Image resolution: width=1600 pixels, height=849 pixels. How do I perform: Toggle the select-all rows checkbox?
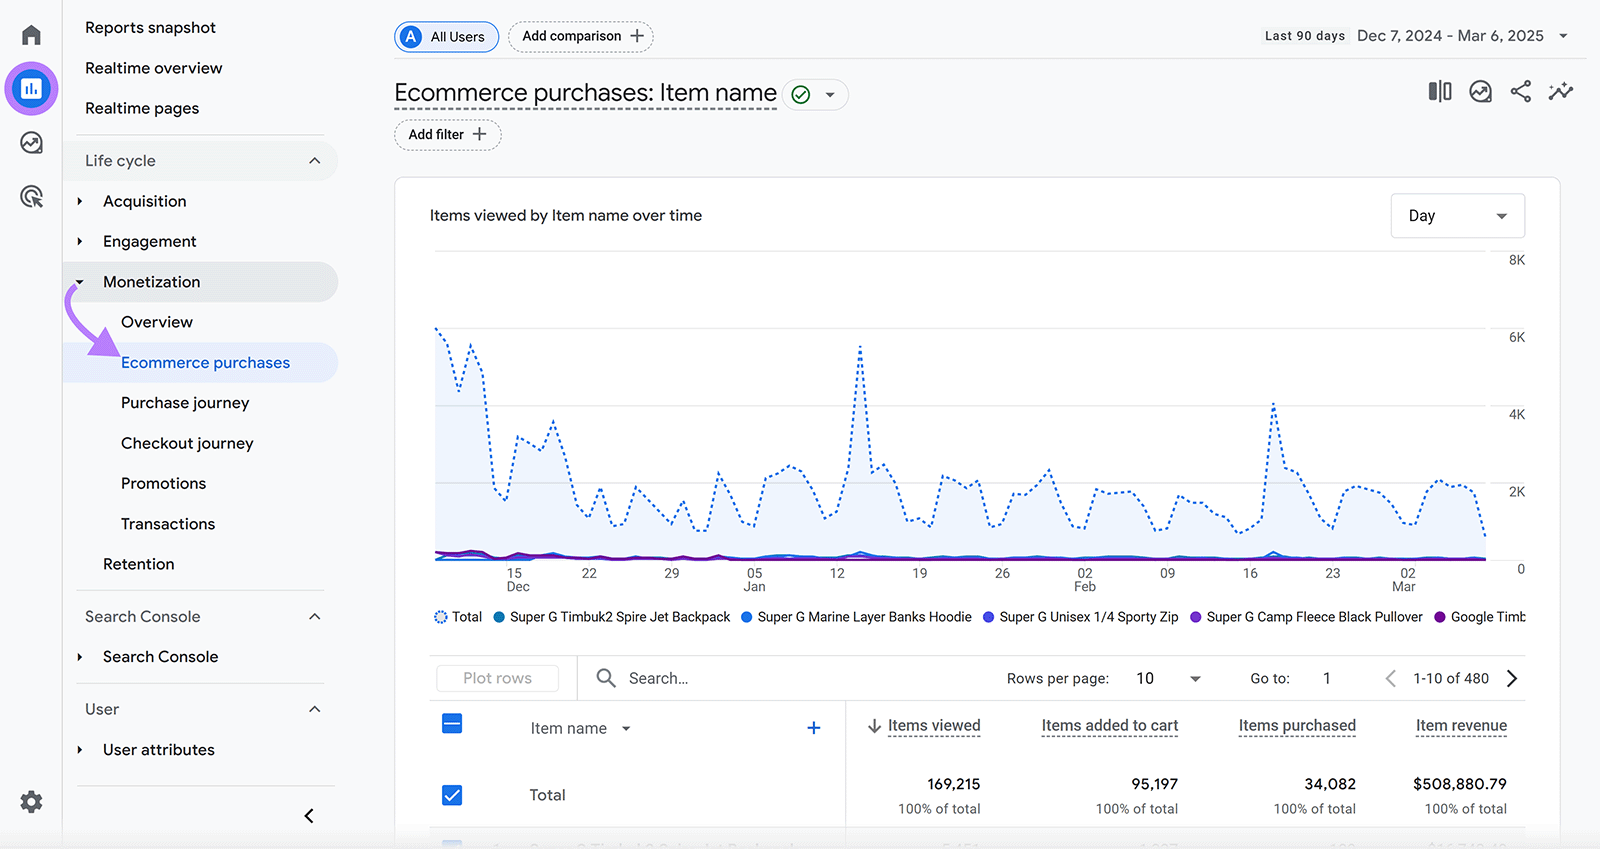click(x=452, y=724)
